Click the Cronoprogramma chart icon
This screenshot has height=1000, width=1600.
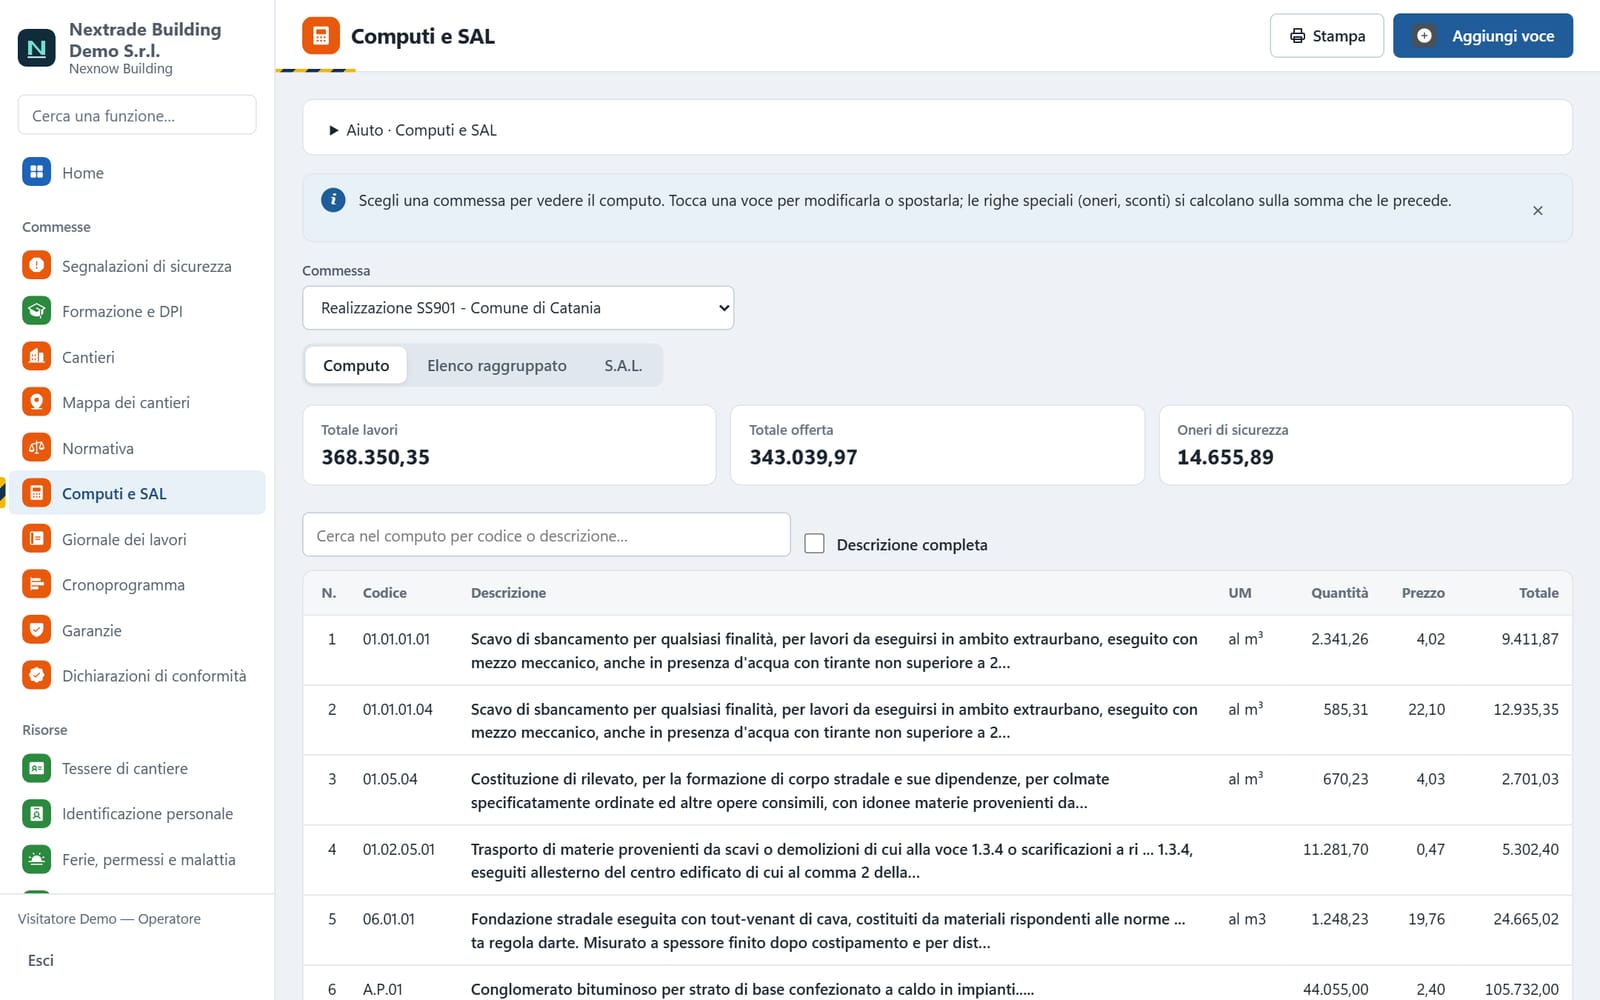(x=37, y=584)
